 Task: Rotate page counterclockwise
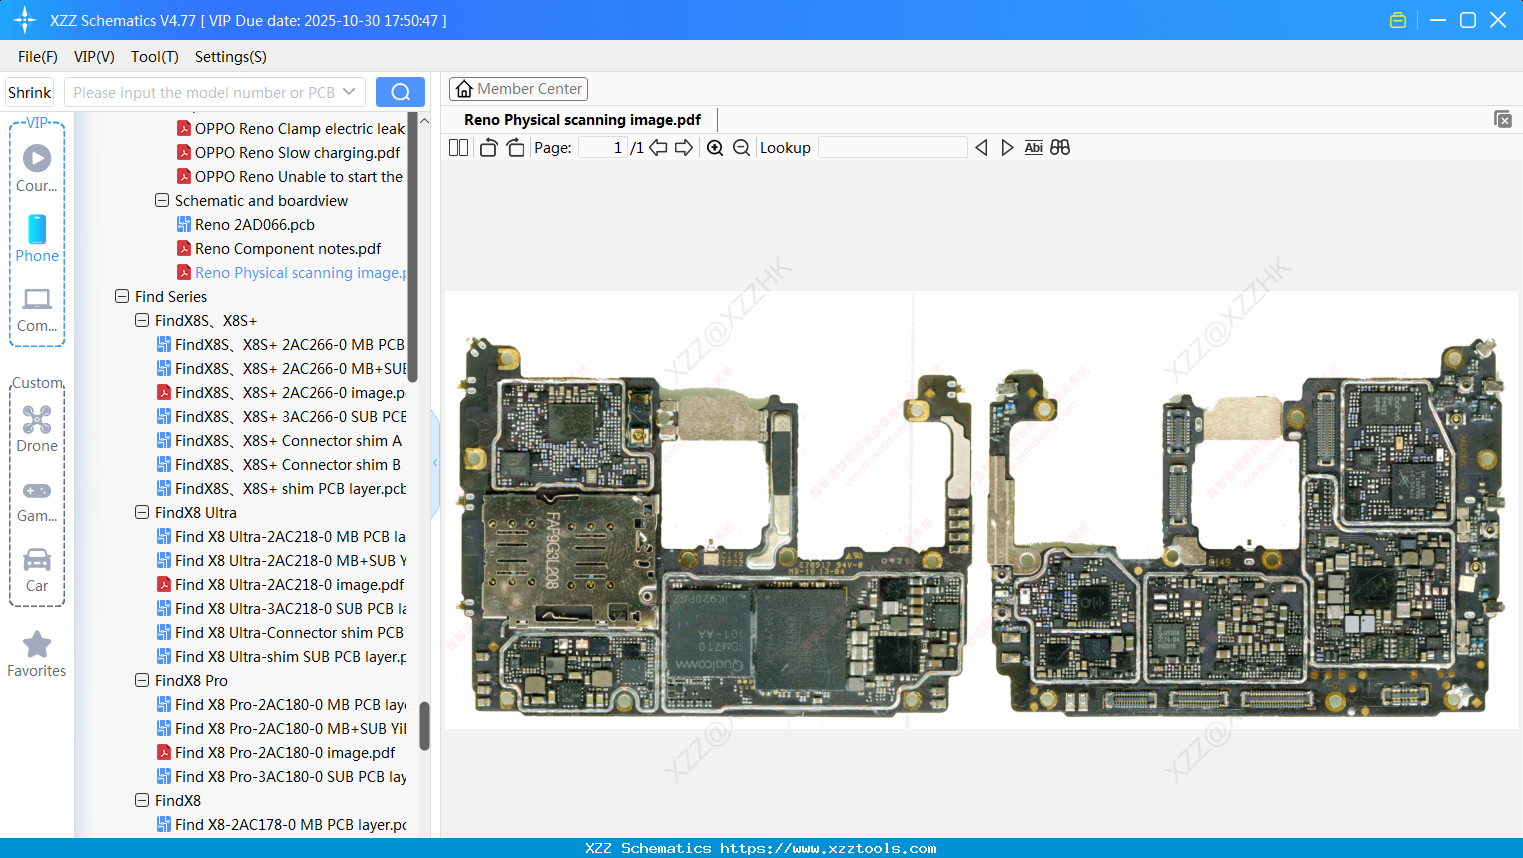tap(488, 148)
